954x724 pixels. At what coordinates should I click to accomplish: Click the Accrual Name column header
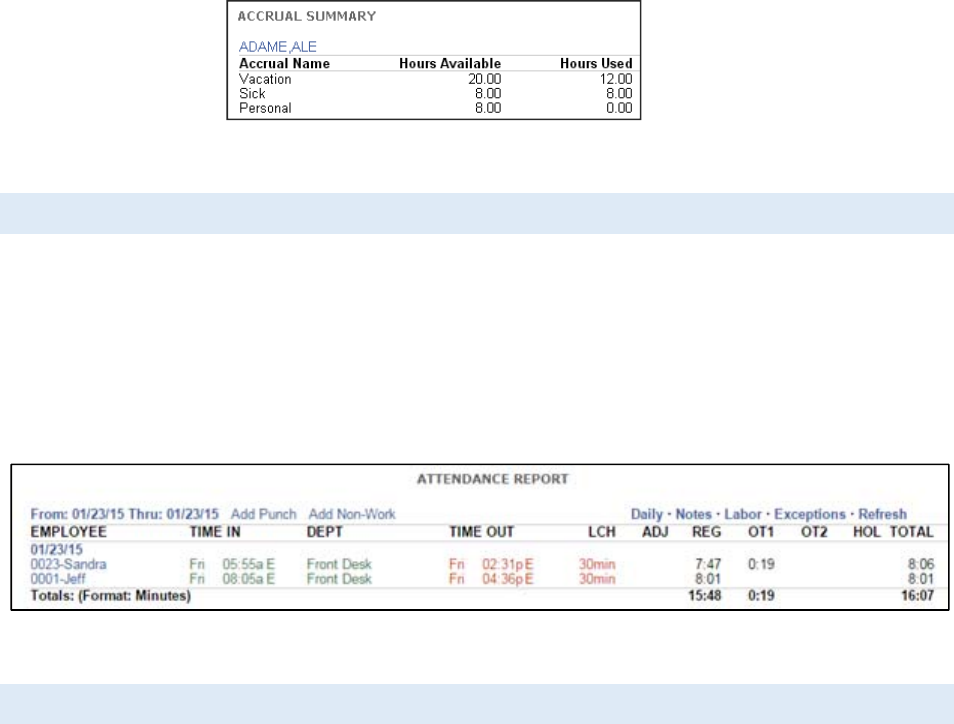tap(284, 63)
